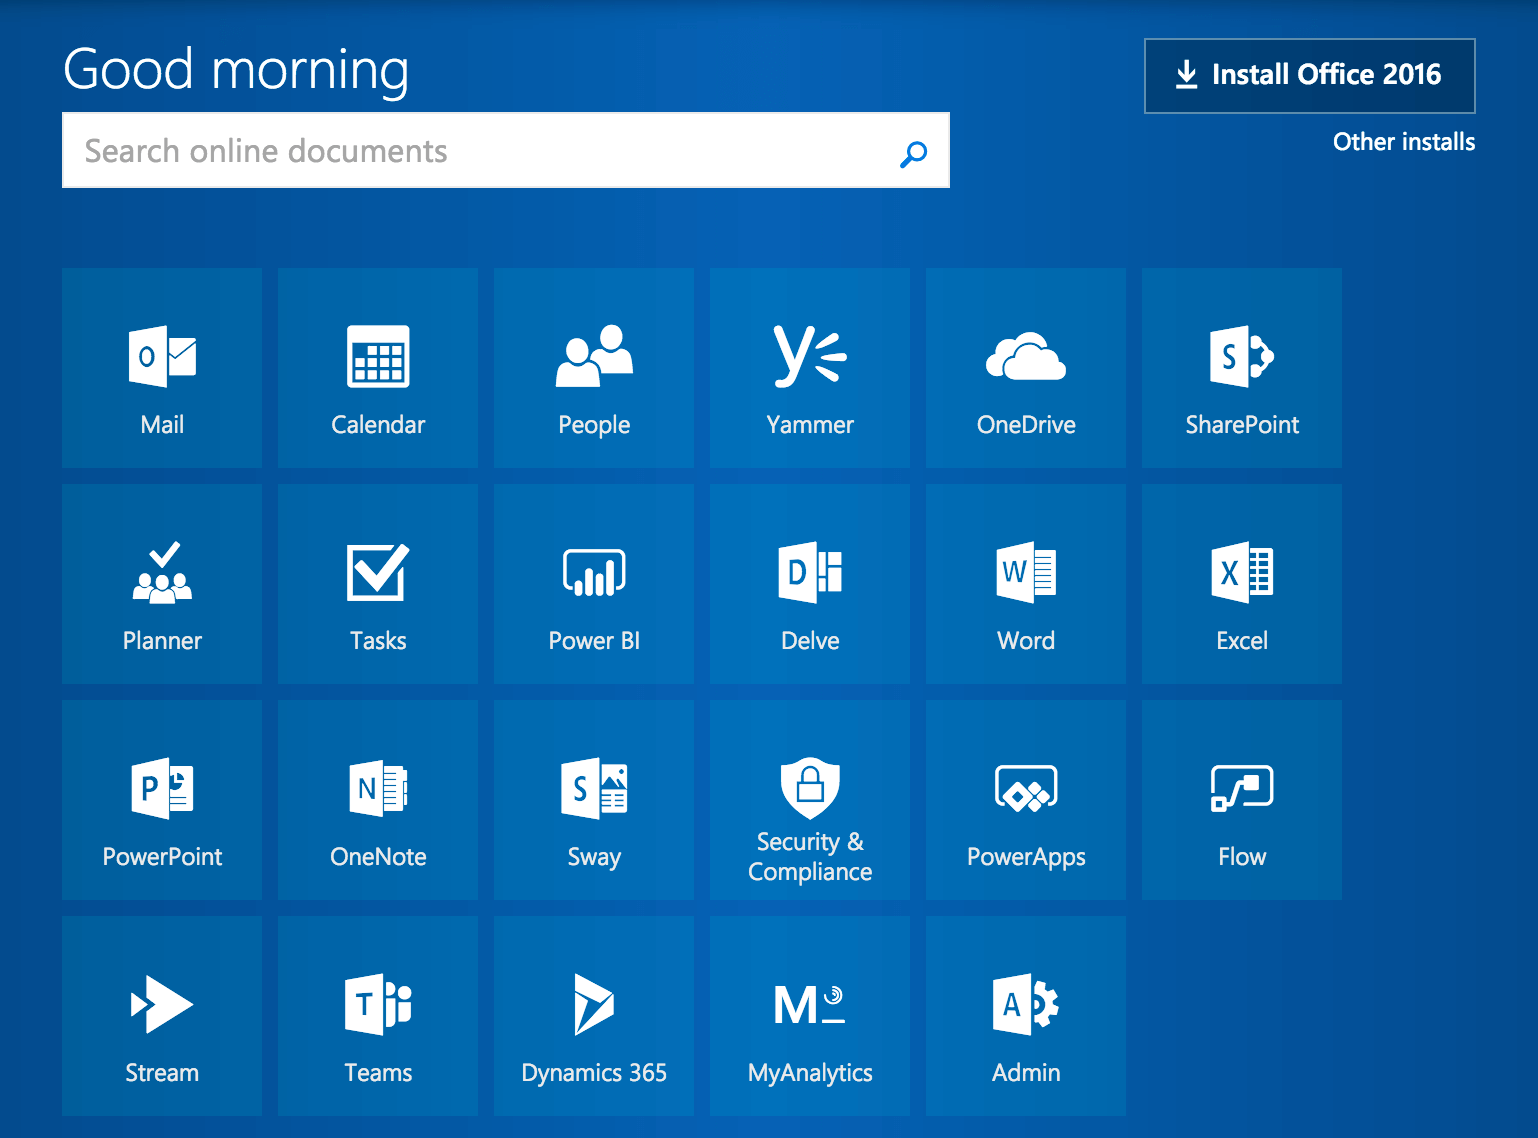
Task: Open the Other installs link
Action: pyautogui.click(x=1403, y=142)
